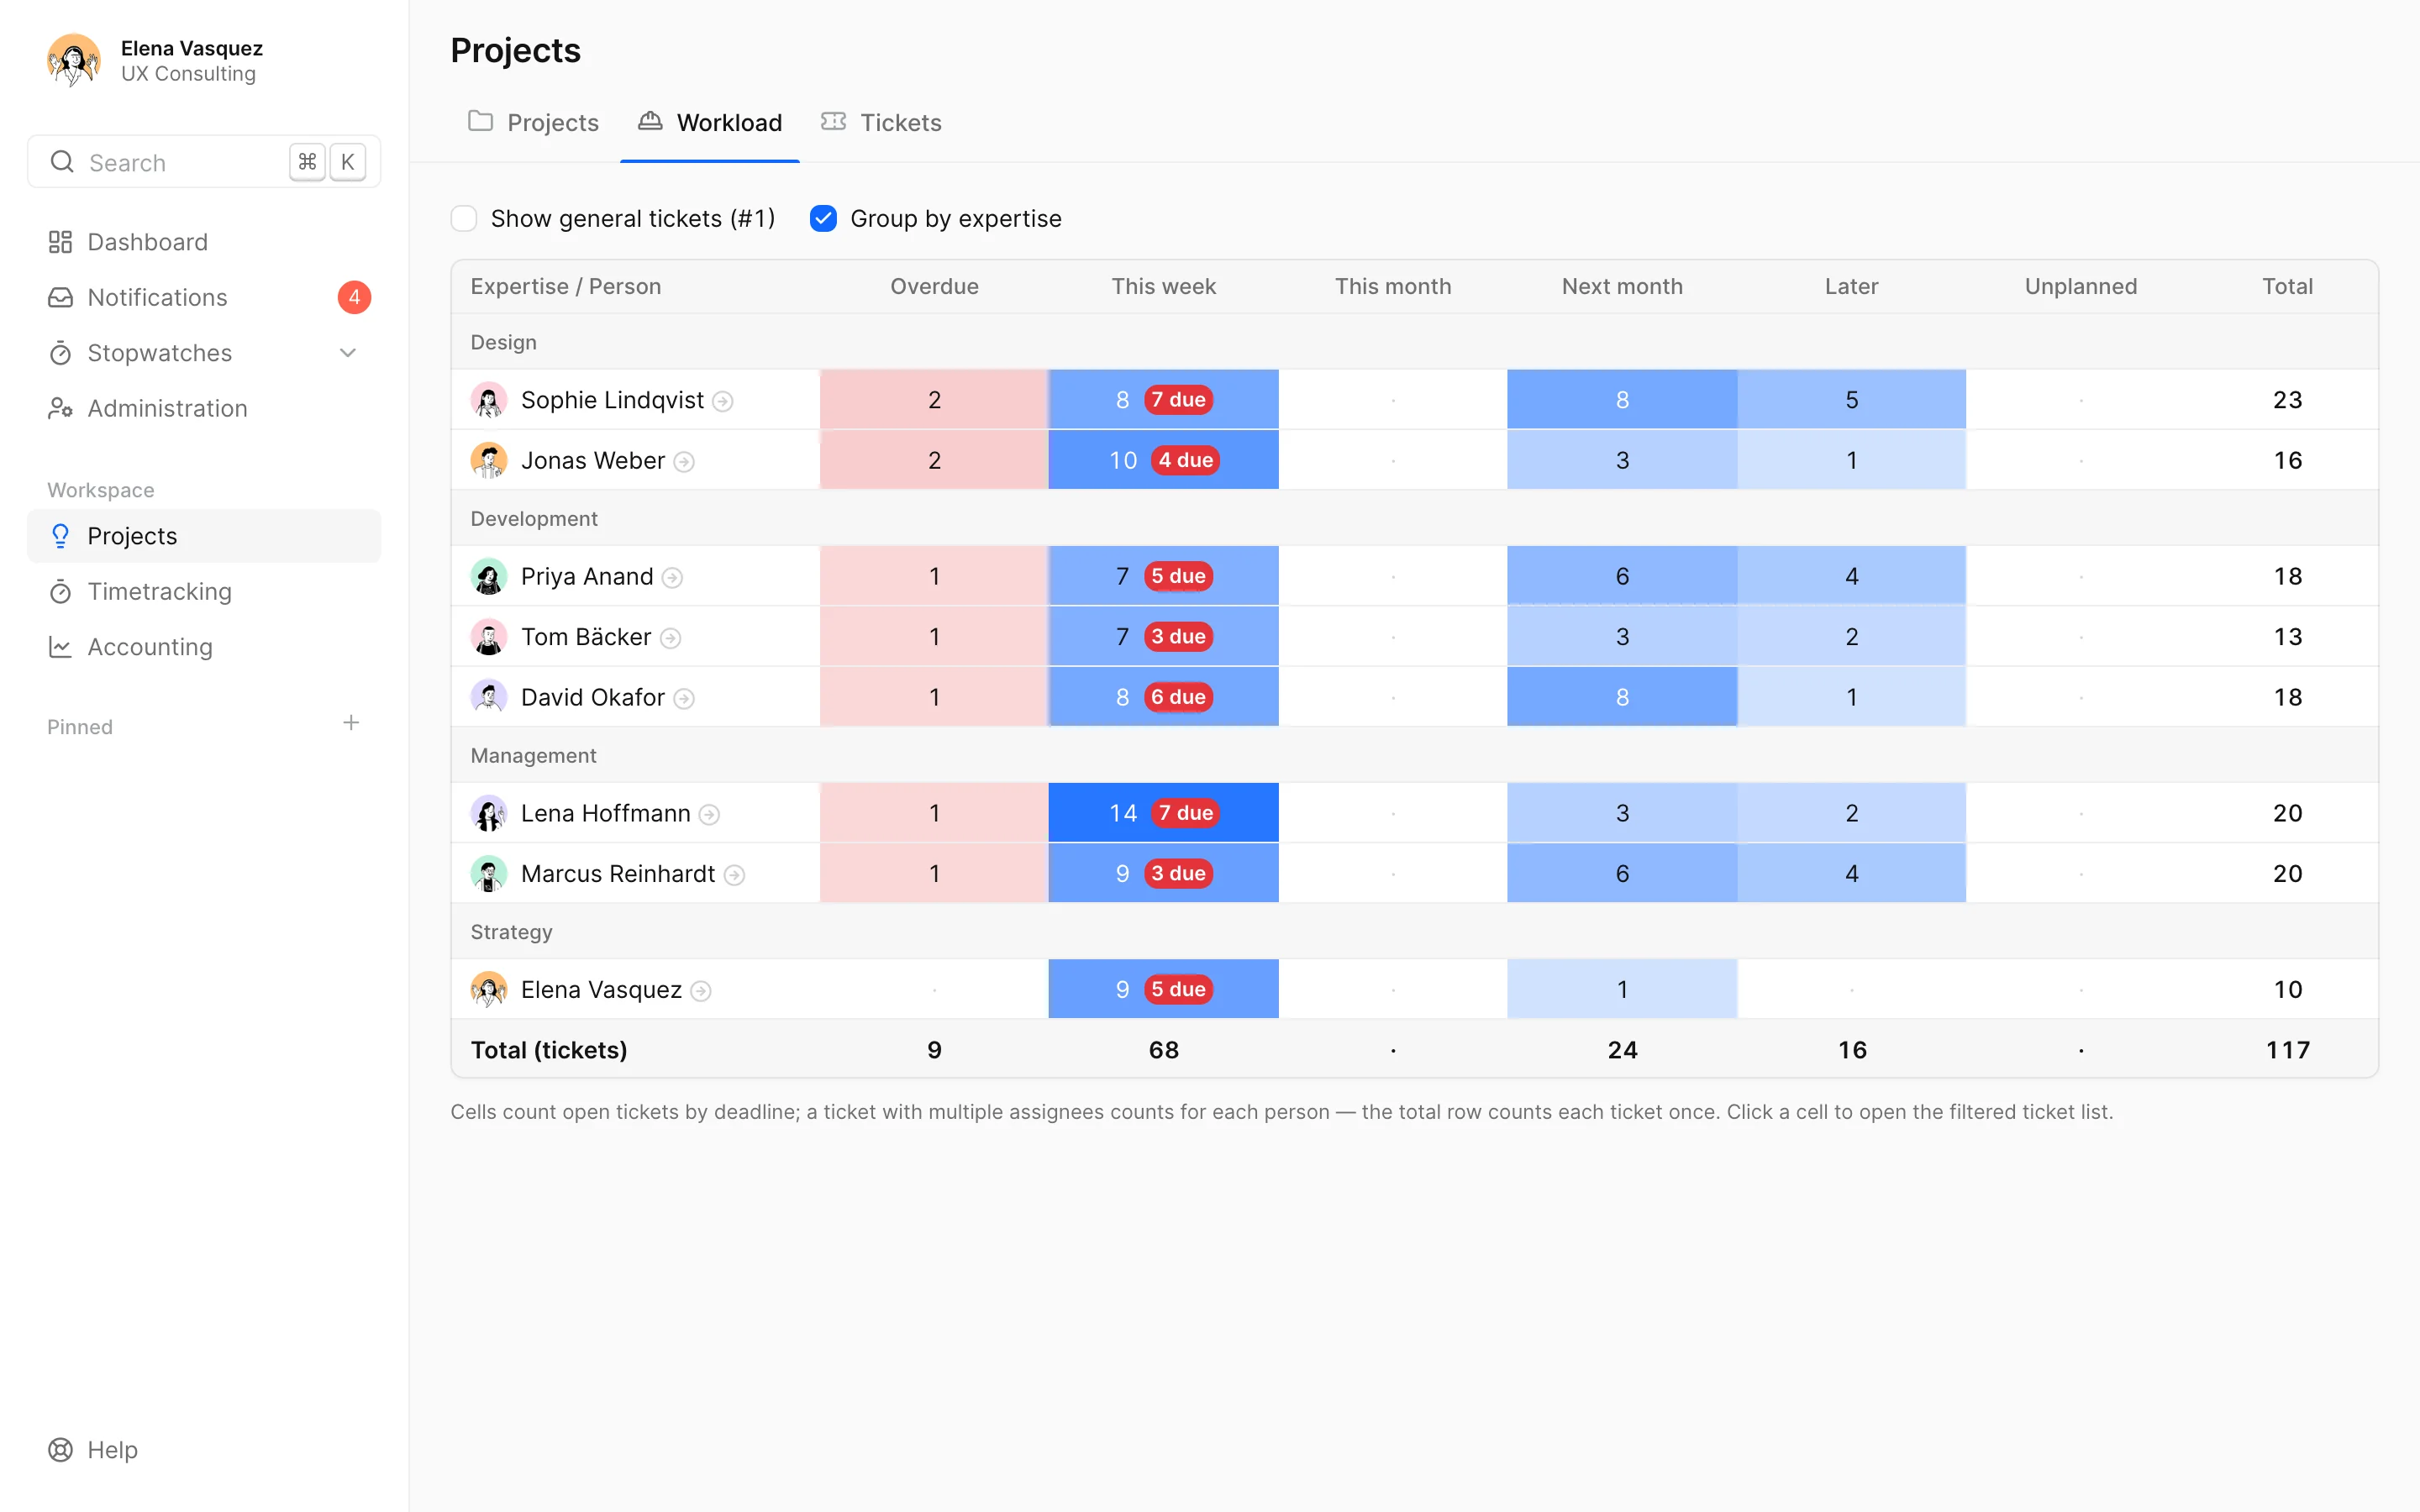Click the Design group header row
2420x1512 pixels.
click(x=1414, y=342)
